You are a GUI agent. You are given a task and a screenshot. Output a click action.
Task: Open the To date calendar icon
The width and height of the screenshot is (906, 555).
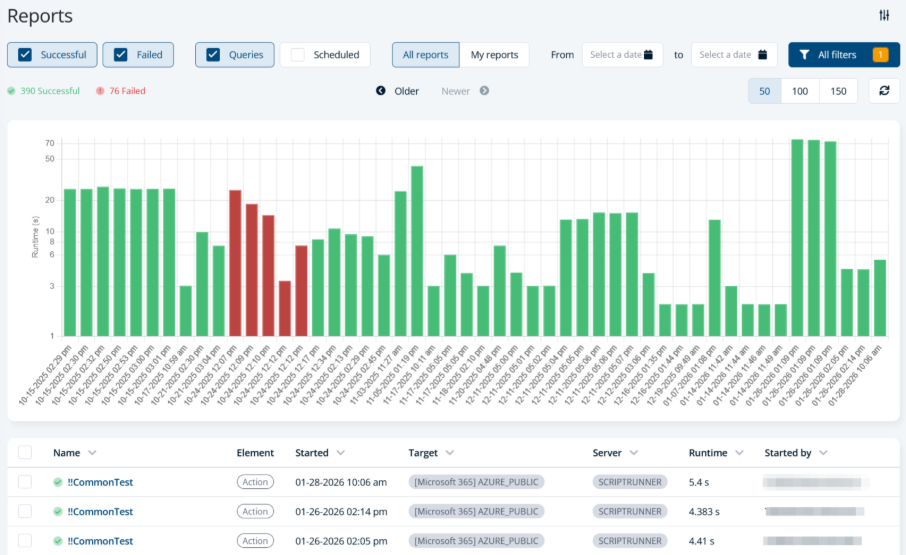(763, 55)
